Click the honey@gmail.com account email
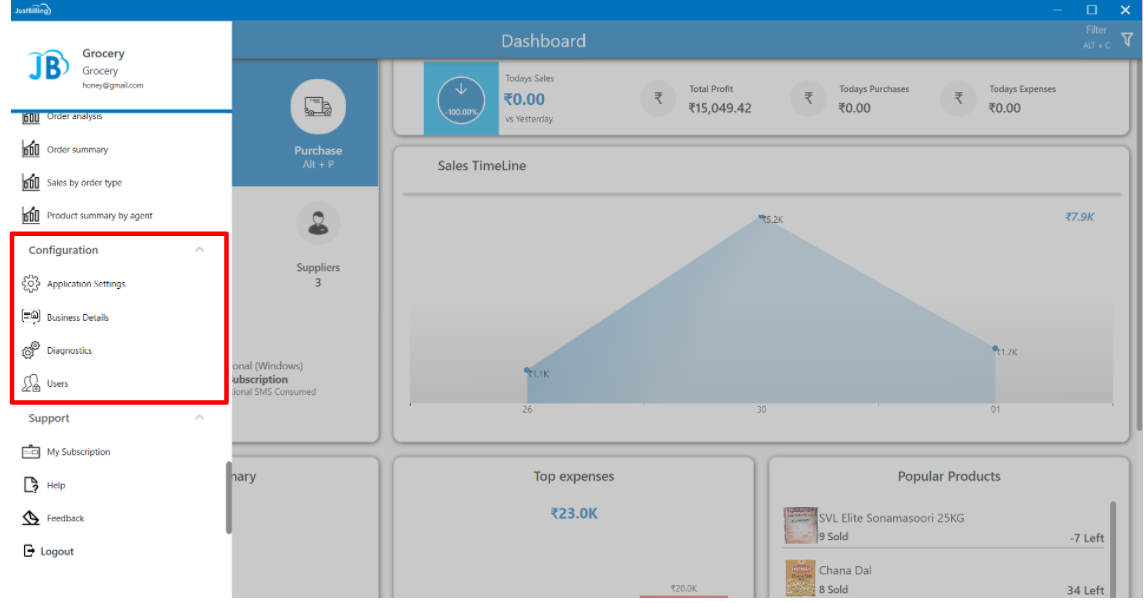 pos(112,86)
